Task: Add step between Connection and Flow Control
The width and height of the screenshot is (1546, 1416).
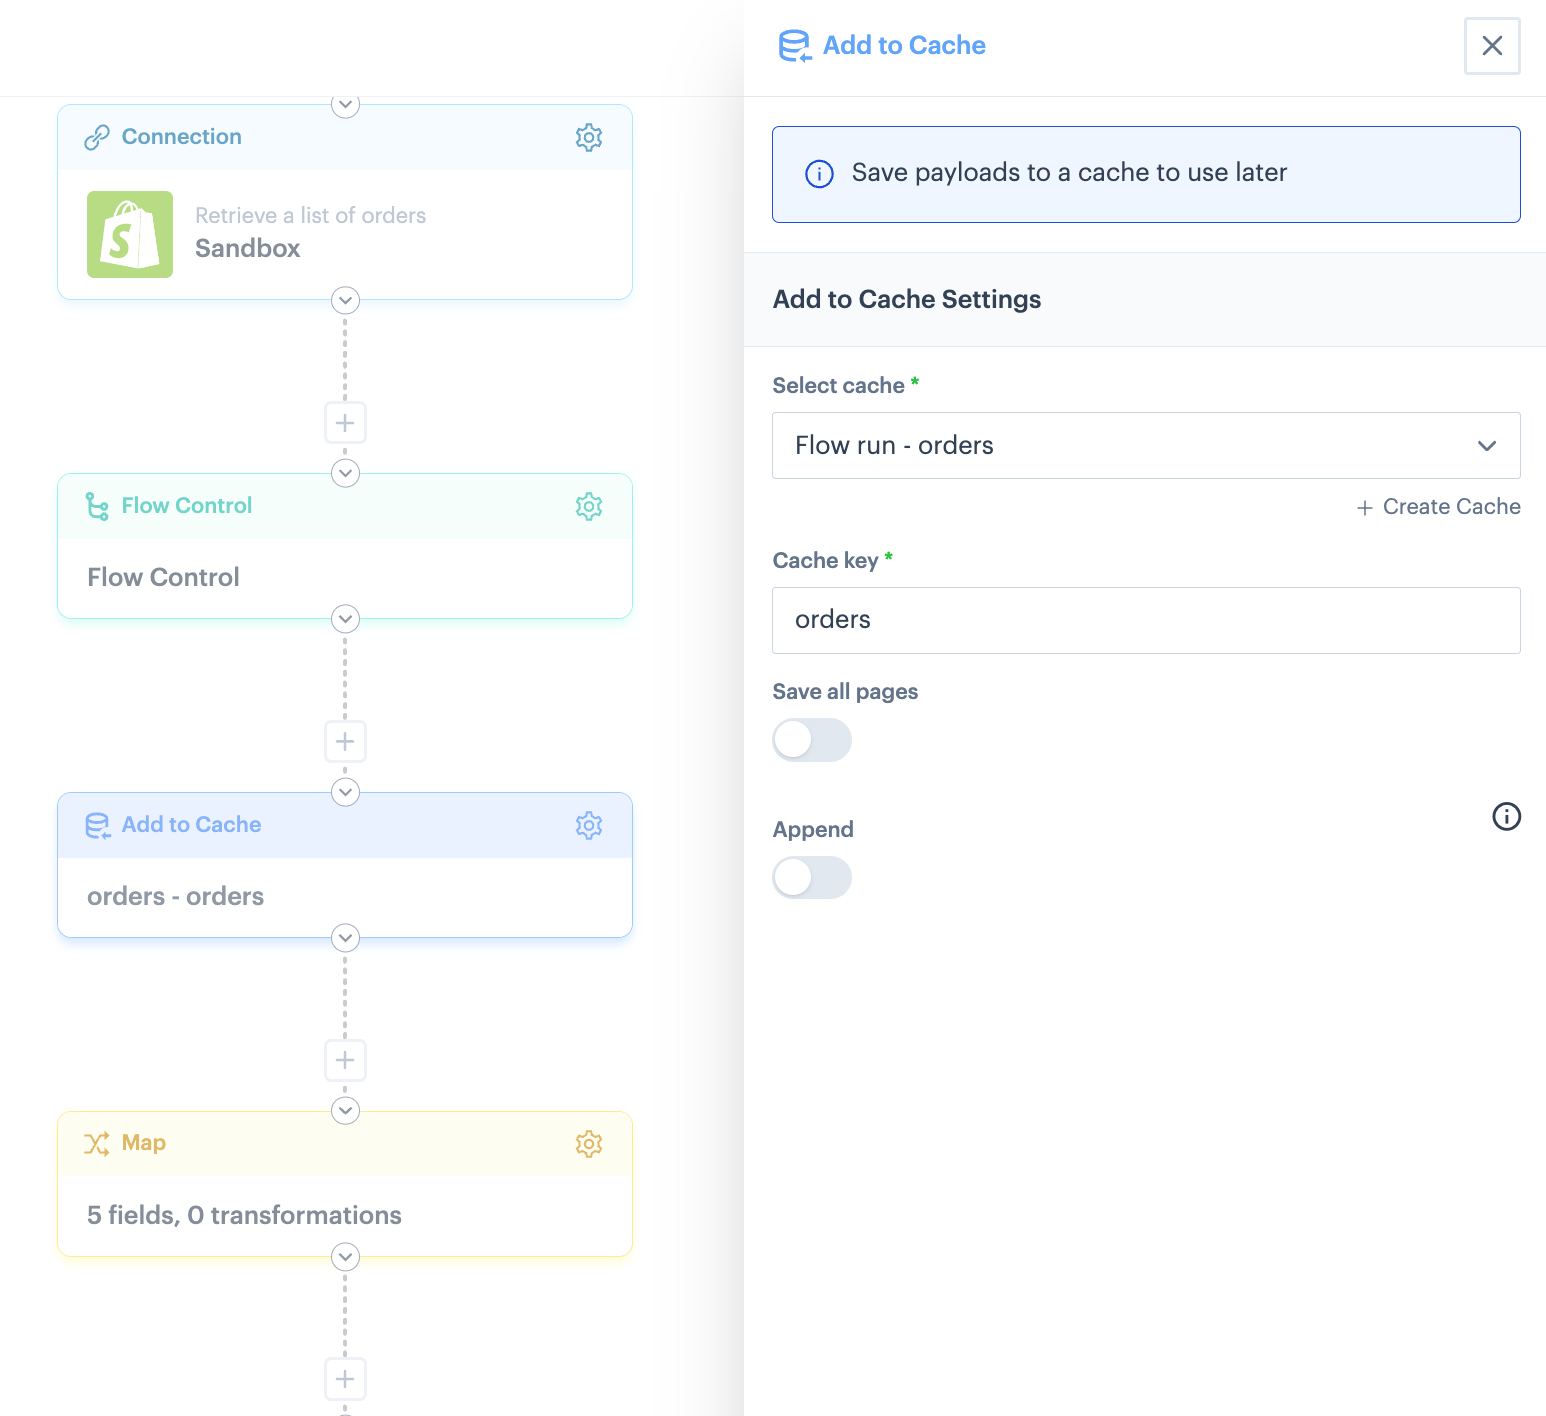Action: [x=345, y=423]
